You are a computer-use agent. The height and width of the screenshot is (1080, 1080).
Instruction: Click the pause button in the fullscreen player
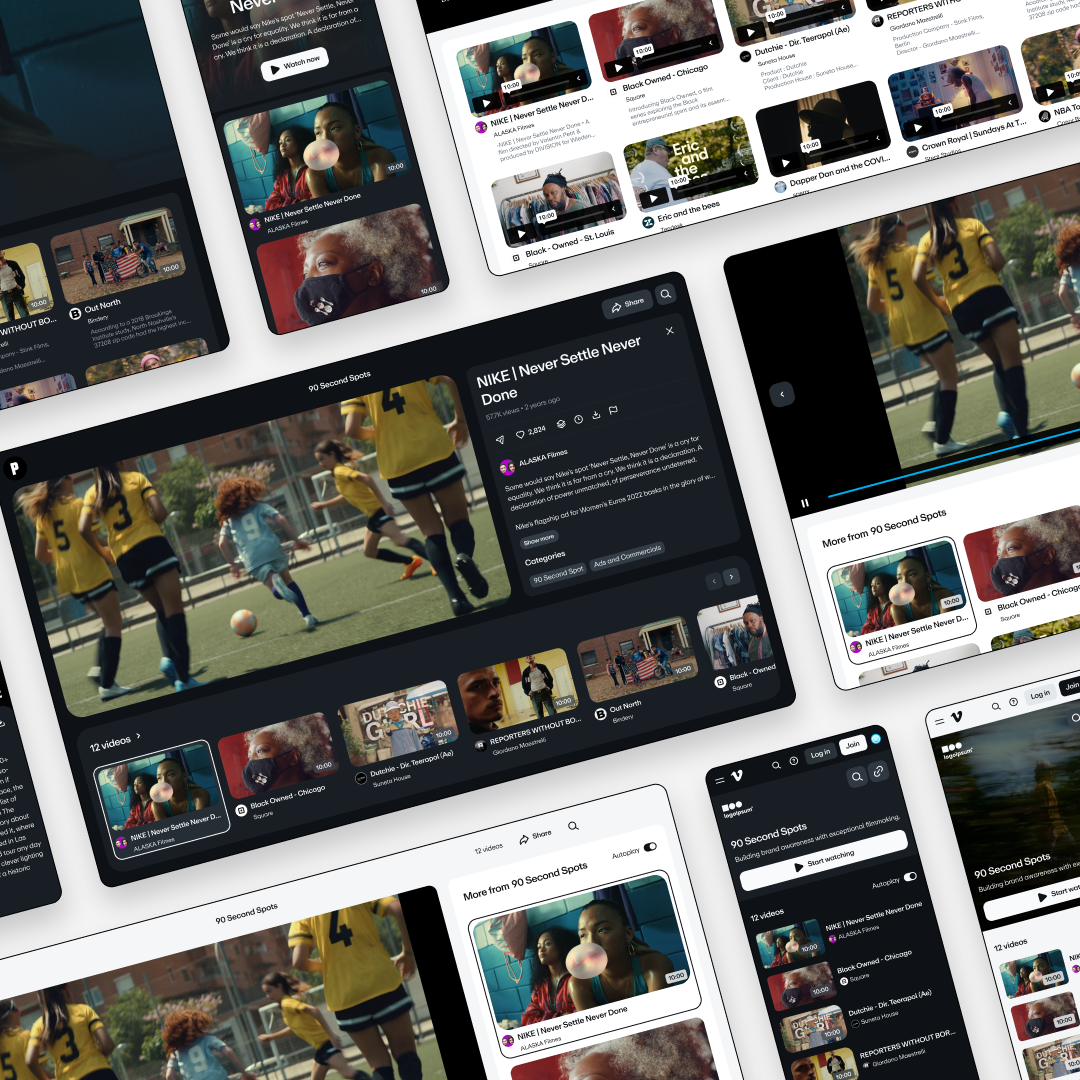[804, 503]
